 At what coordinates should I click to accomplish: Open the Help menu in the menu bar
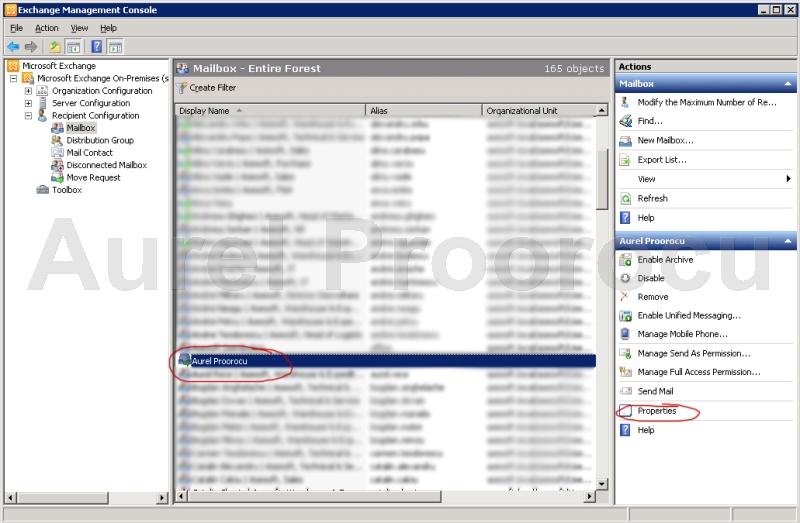(108, 28)
